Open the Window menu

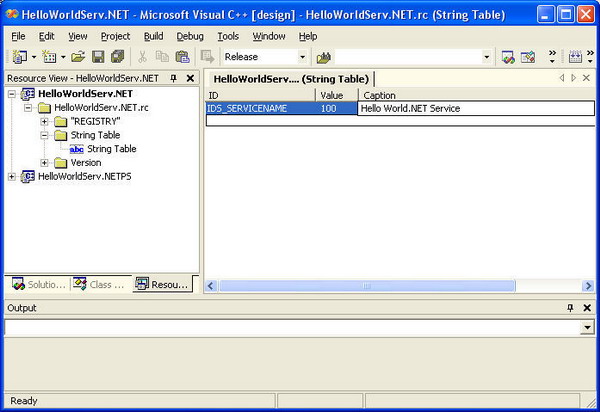click(x=269, y=36)
